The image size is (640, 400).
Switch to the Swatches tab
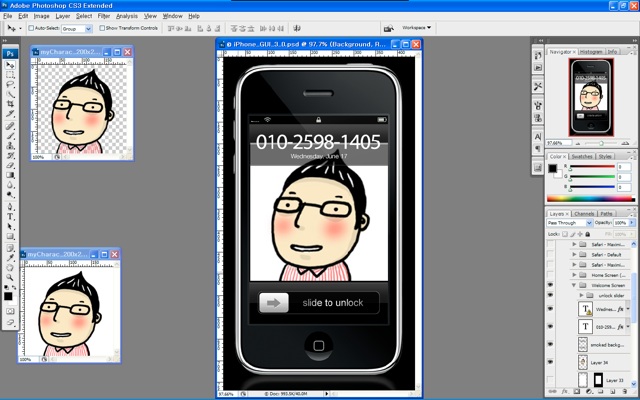pyautogui.click(x=582, y=156)
